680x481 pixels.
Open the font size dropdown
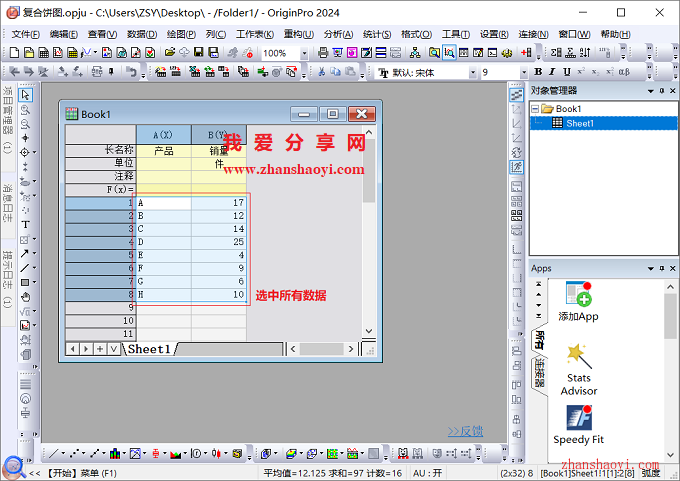[x=524, y=72]
